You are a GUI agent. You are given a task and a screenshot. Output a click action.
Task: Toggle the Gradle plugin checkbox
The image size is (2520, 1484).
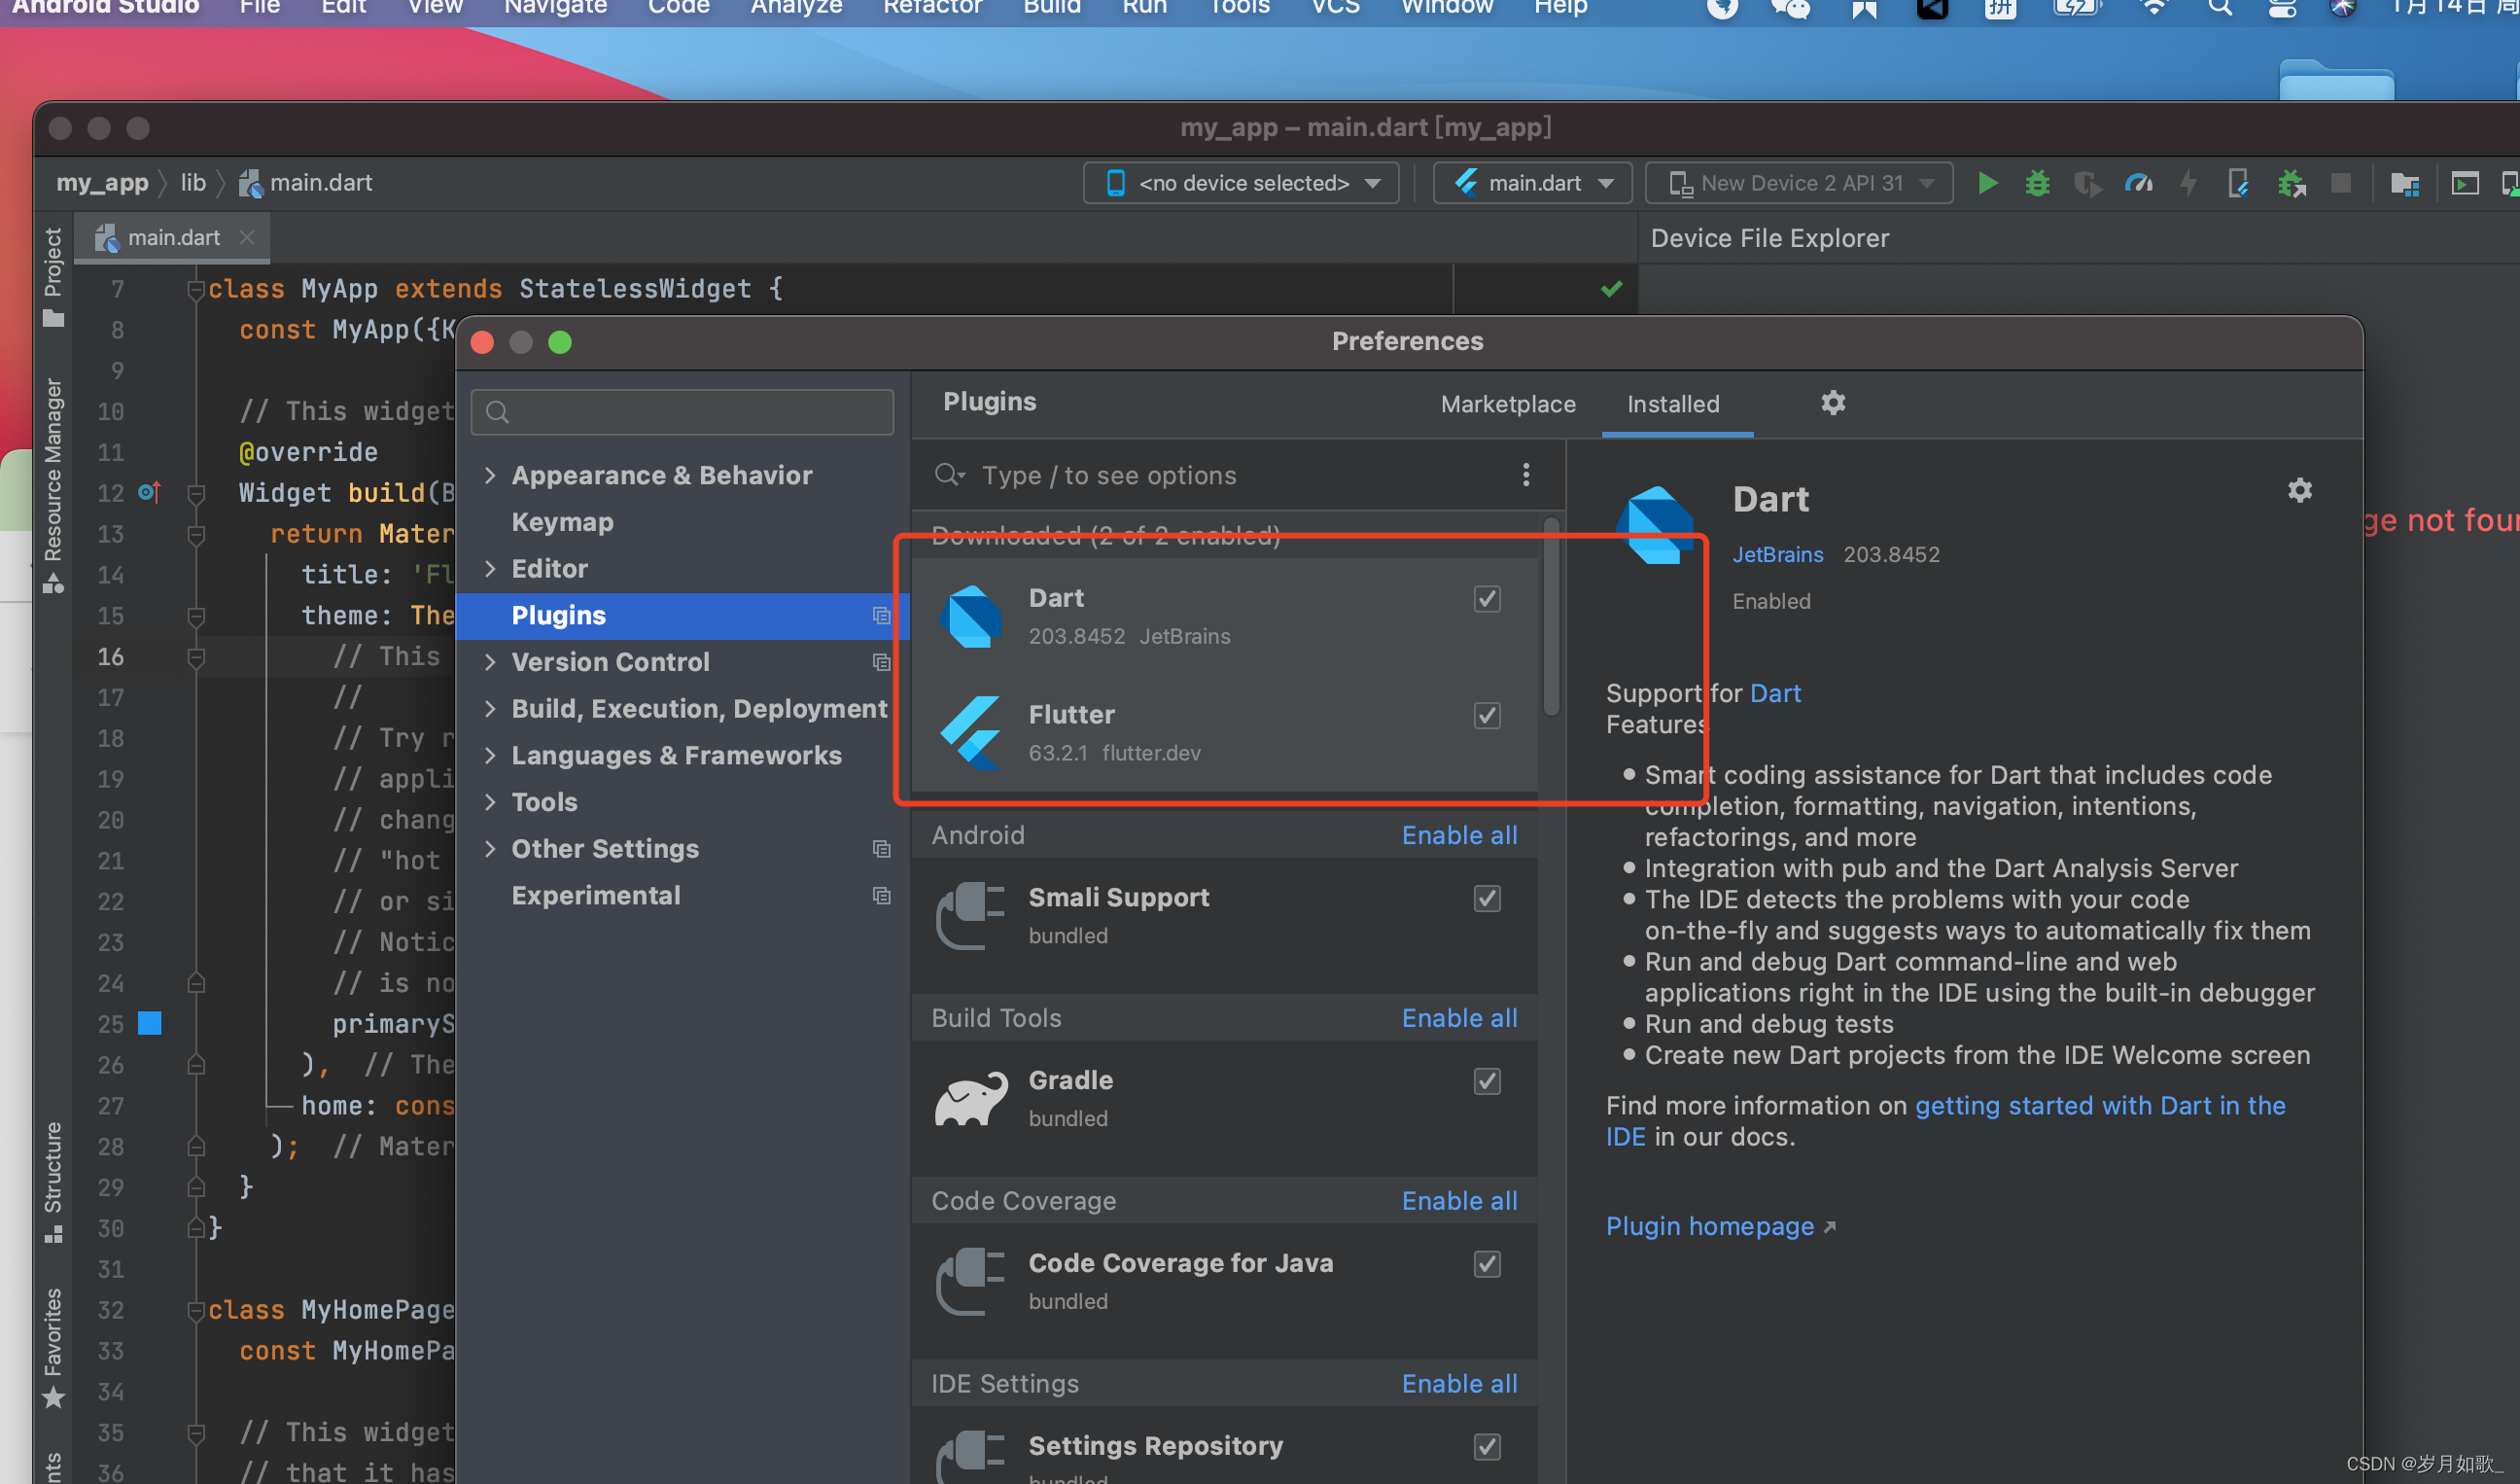point(1487,1081)
